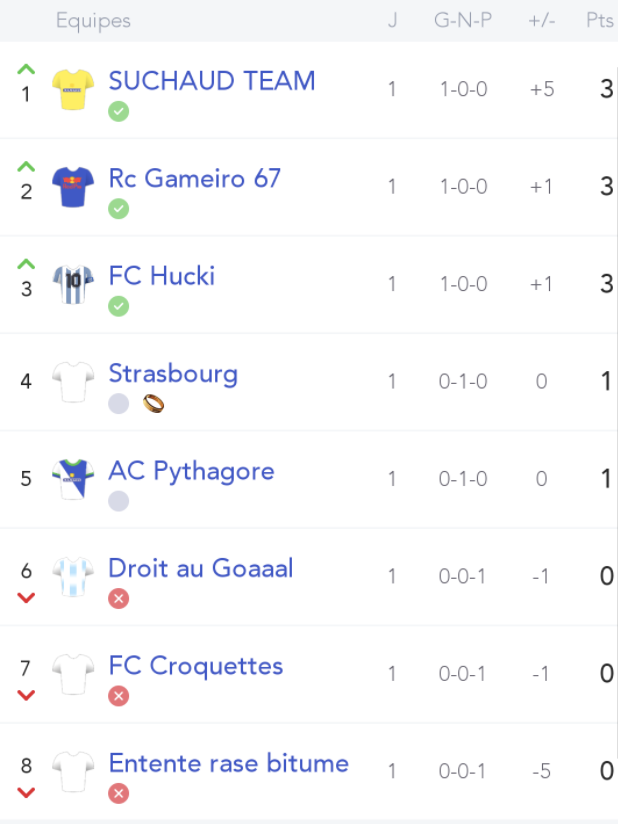Click the red cross badge under FC Croquettes
Screen dimensions: 618x824
(x=119, y=696)
